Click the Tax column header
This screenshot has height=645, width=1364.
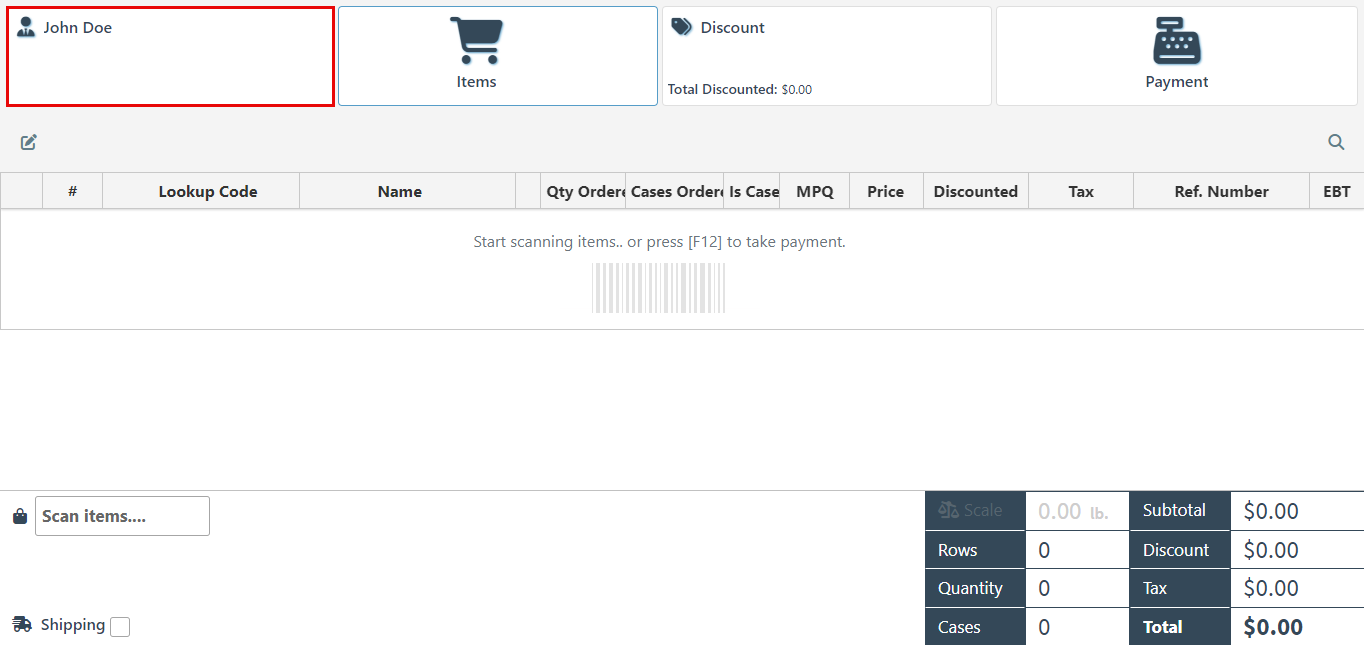[x=1080, y=192]
